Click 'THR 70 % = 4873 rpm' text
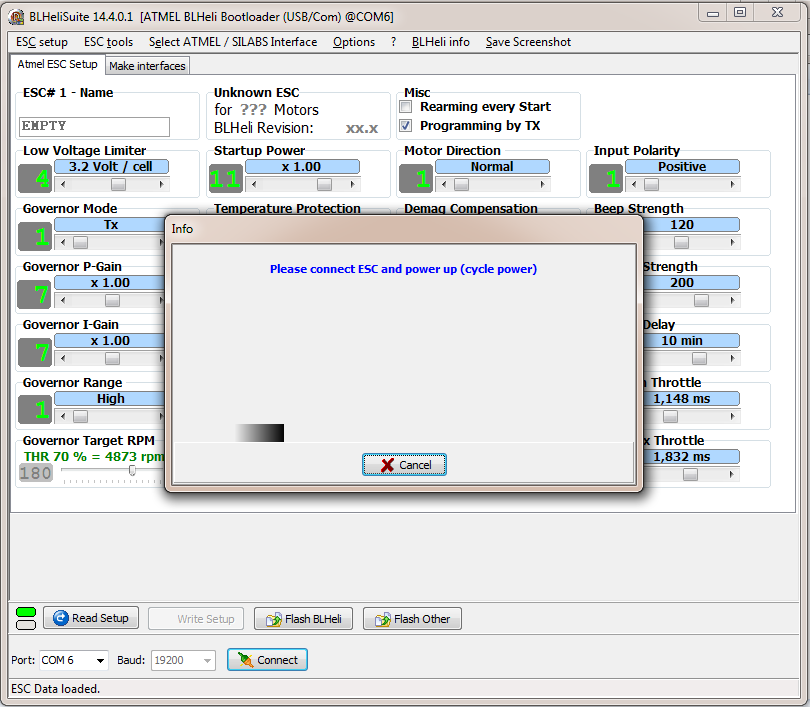 [x=94, y=457]
